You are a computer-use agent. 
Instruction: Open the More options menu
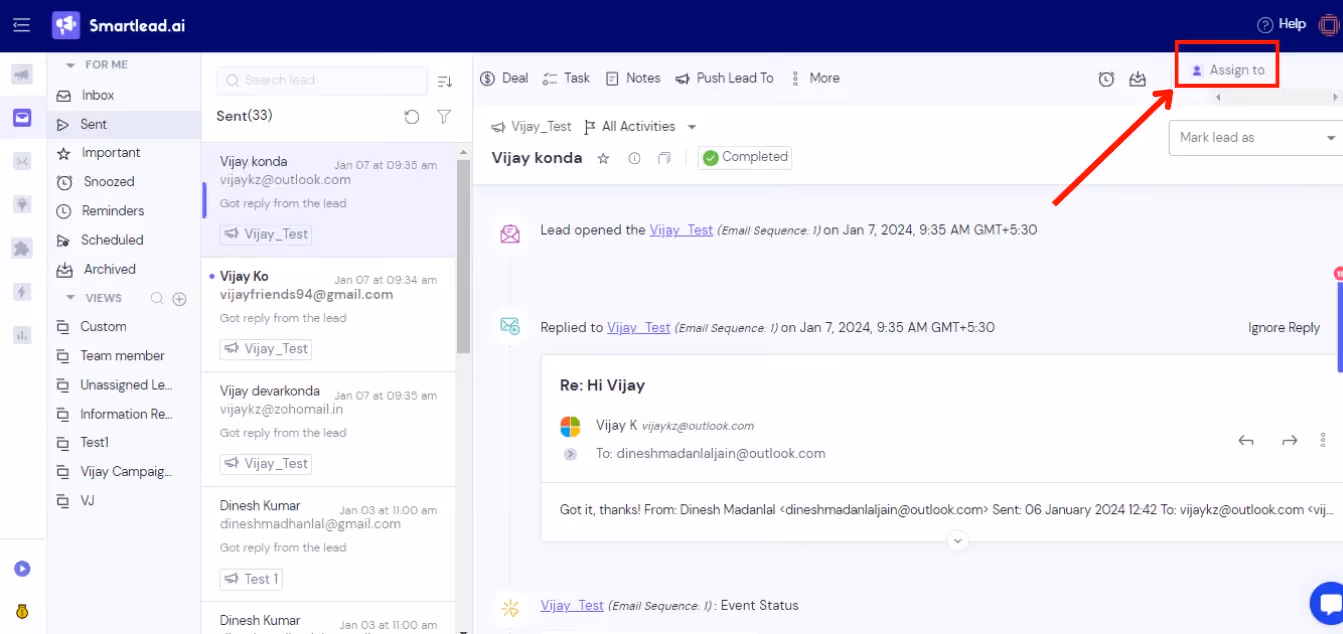click(x=815, y=78)
